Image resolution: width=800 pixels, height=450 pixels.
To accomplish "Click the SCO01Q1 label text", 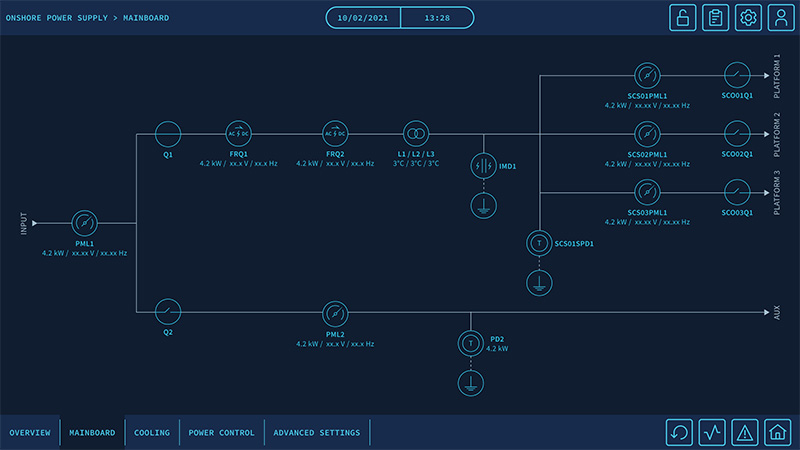I will pos(737,95).
